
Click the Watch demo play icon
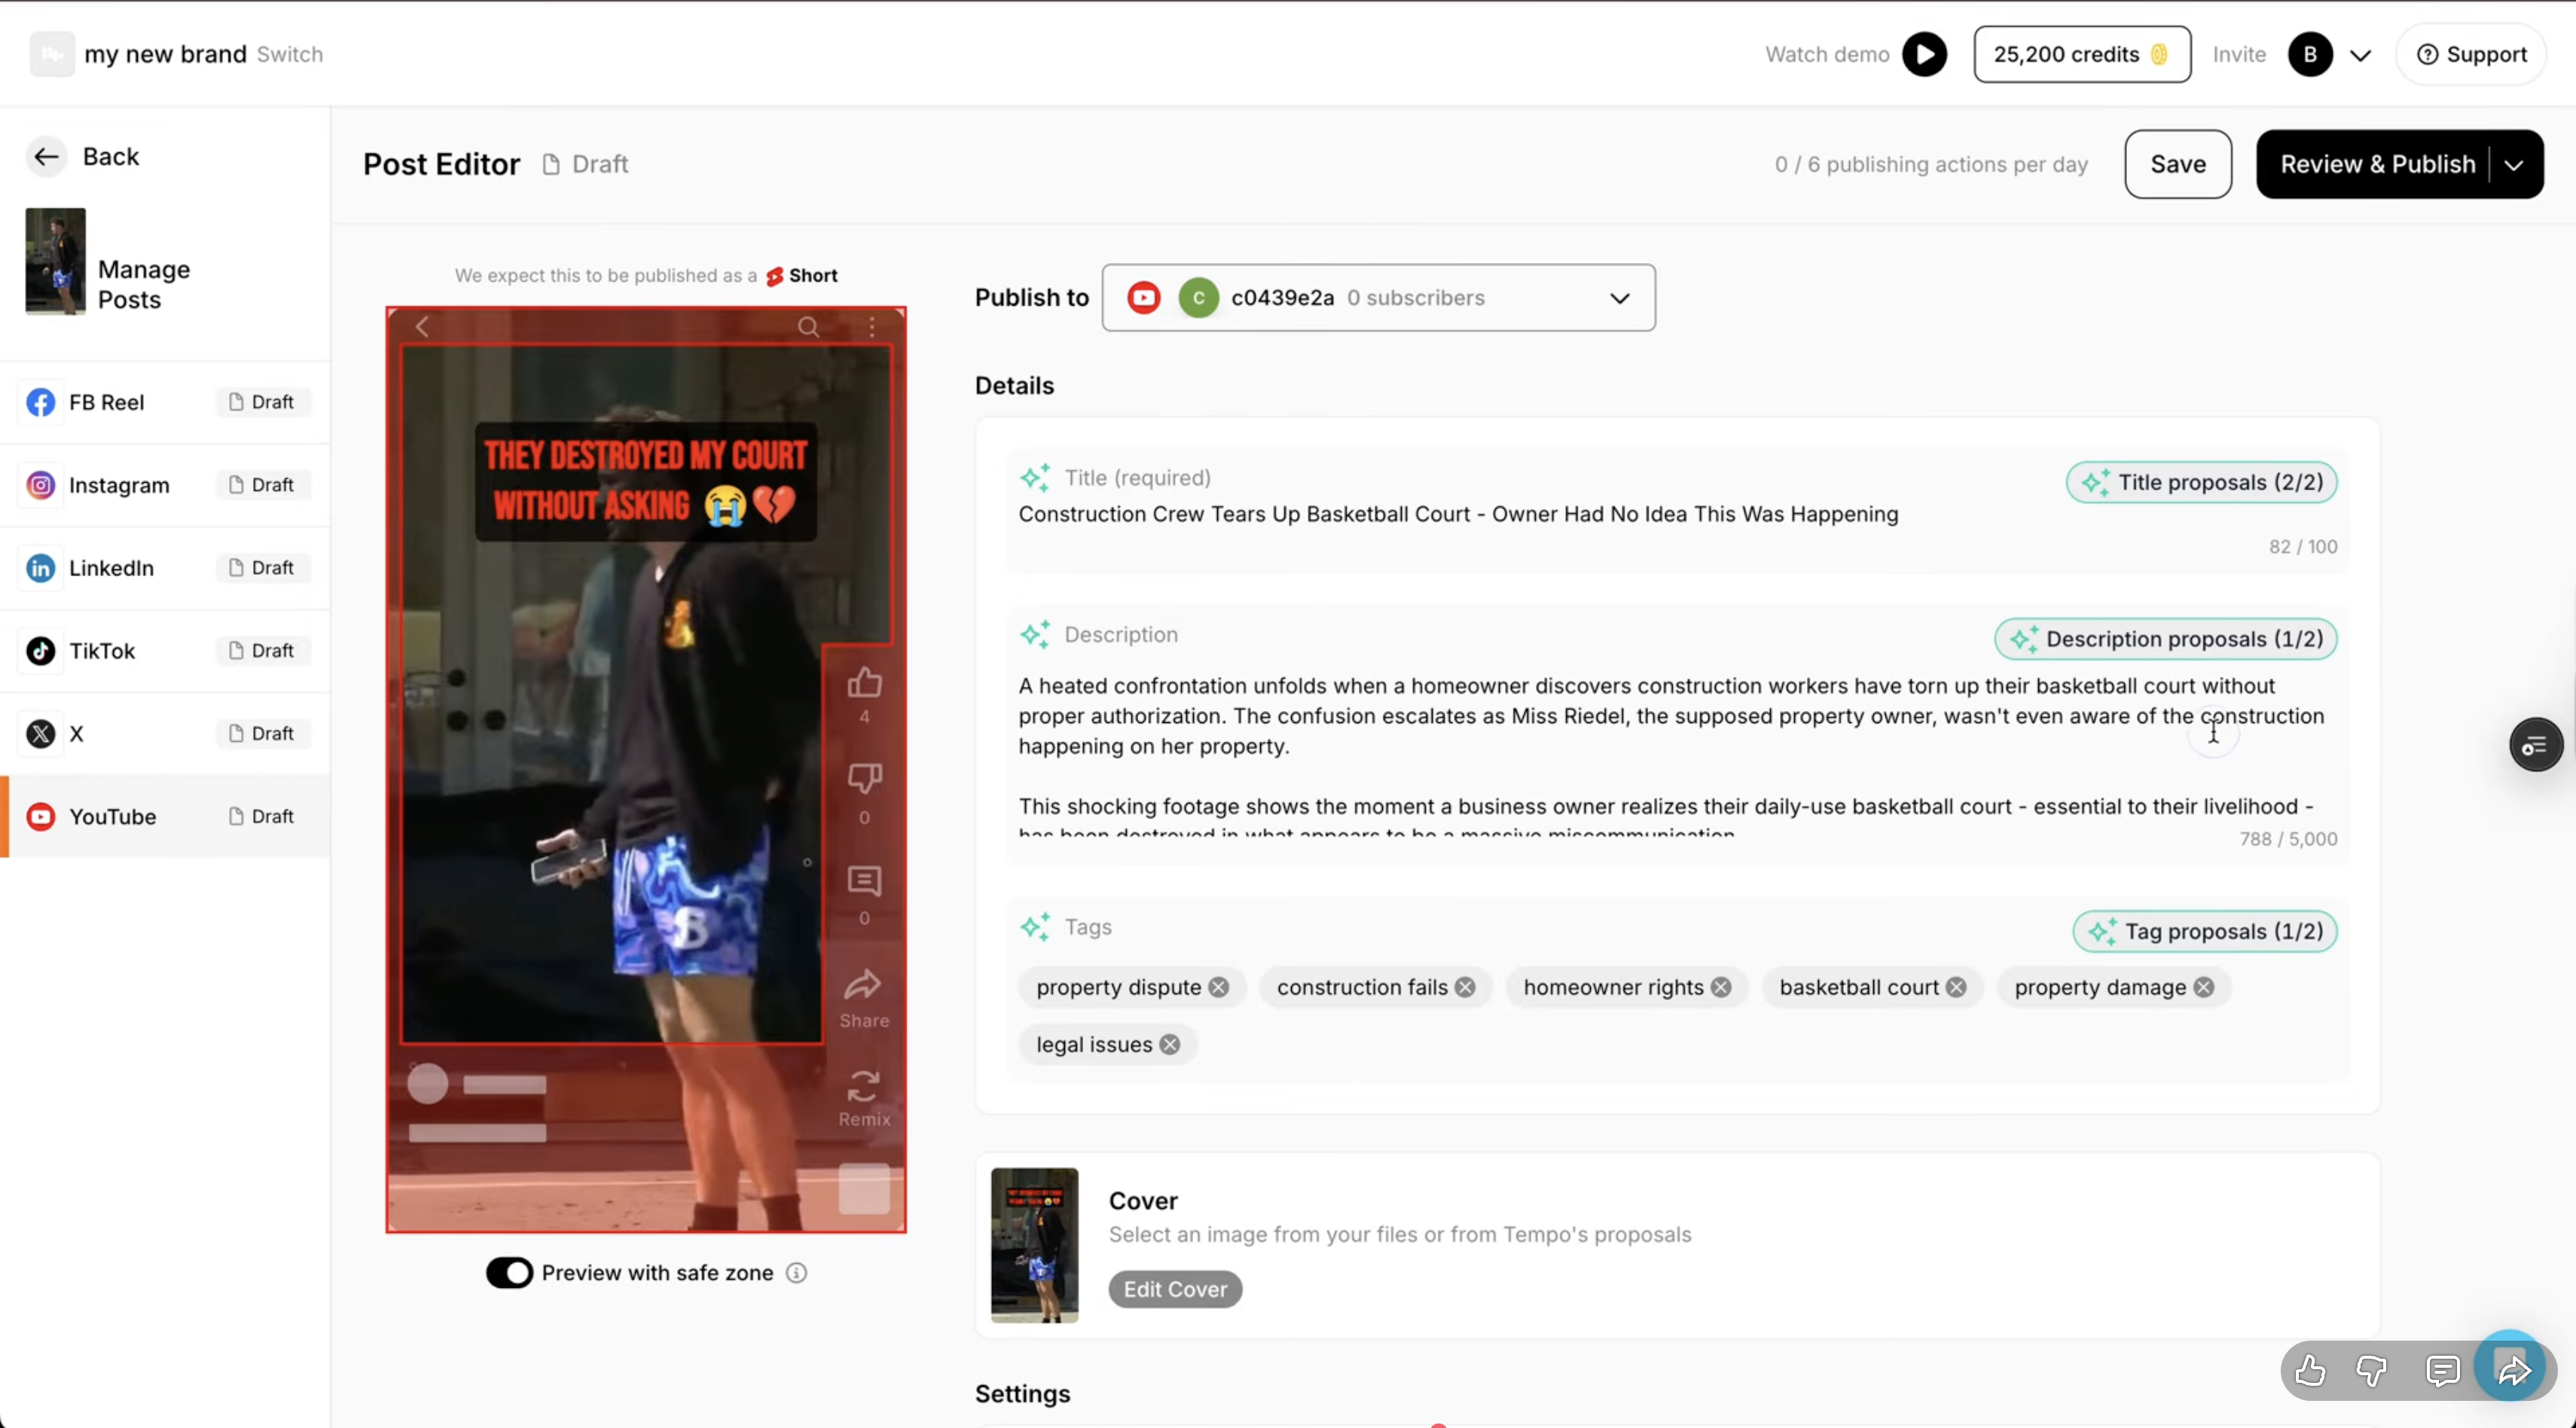(x=1924, y=54)
